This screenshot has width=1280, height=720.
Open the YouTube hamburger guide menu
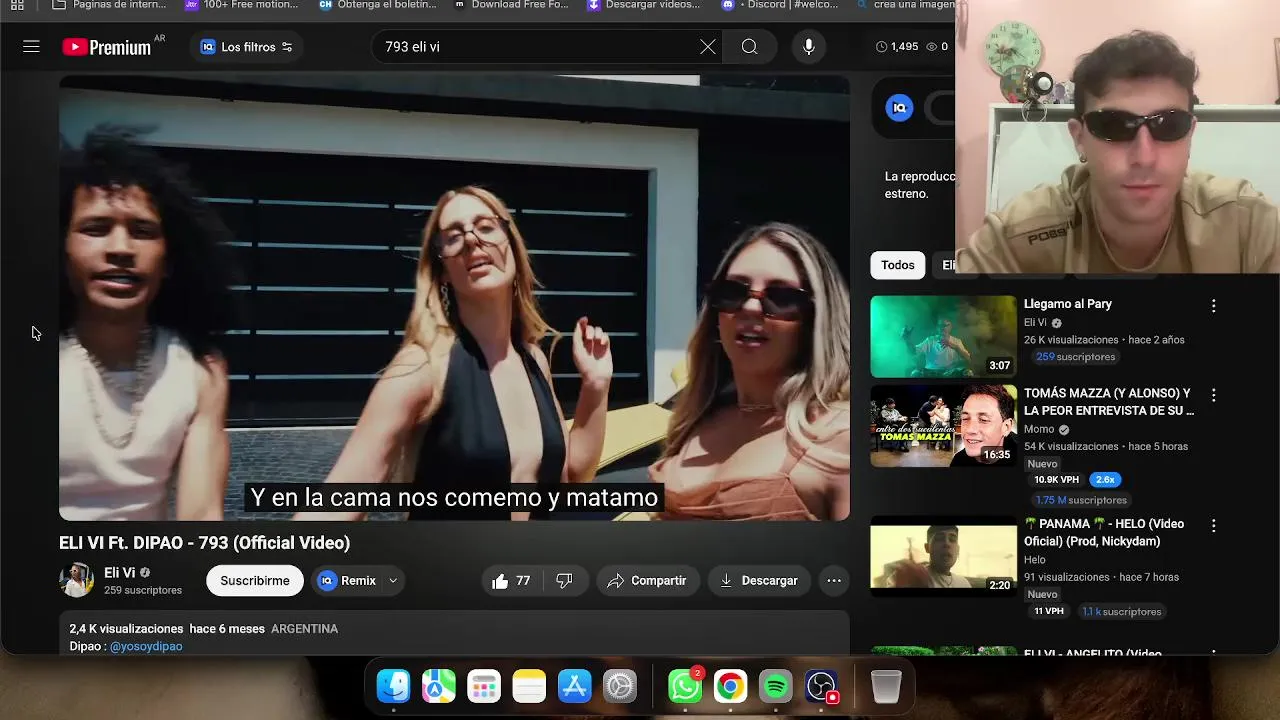[x=31, y=47]
